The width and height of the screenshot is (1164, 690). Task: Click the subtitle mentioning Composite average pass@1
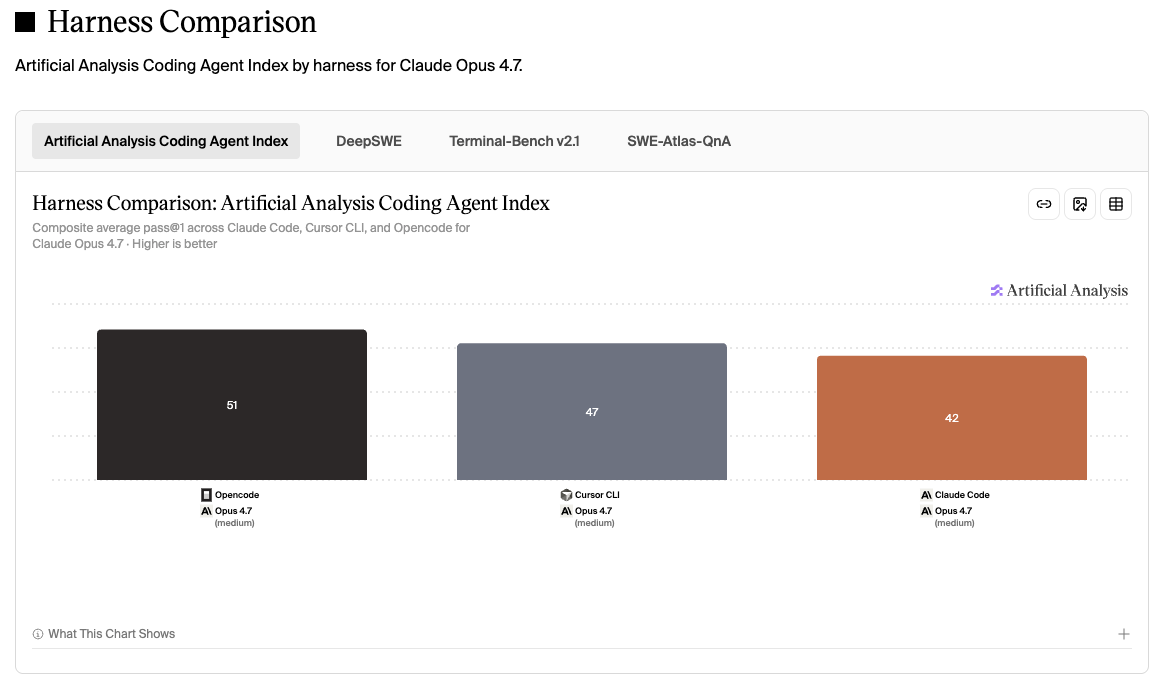pyautogui.click(x=251, y=235)
